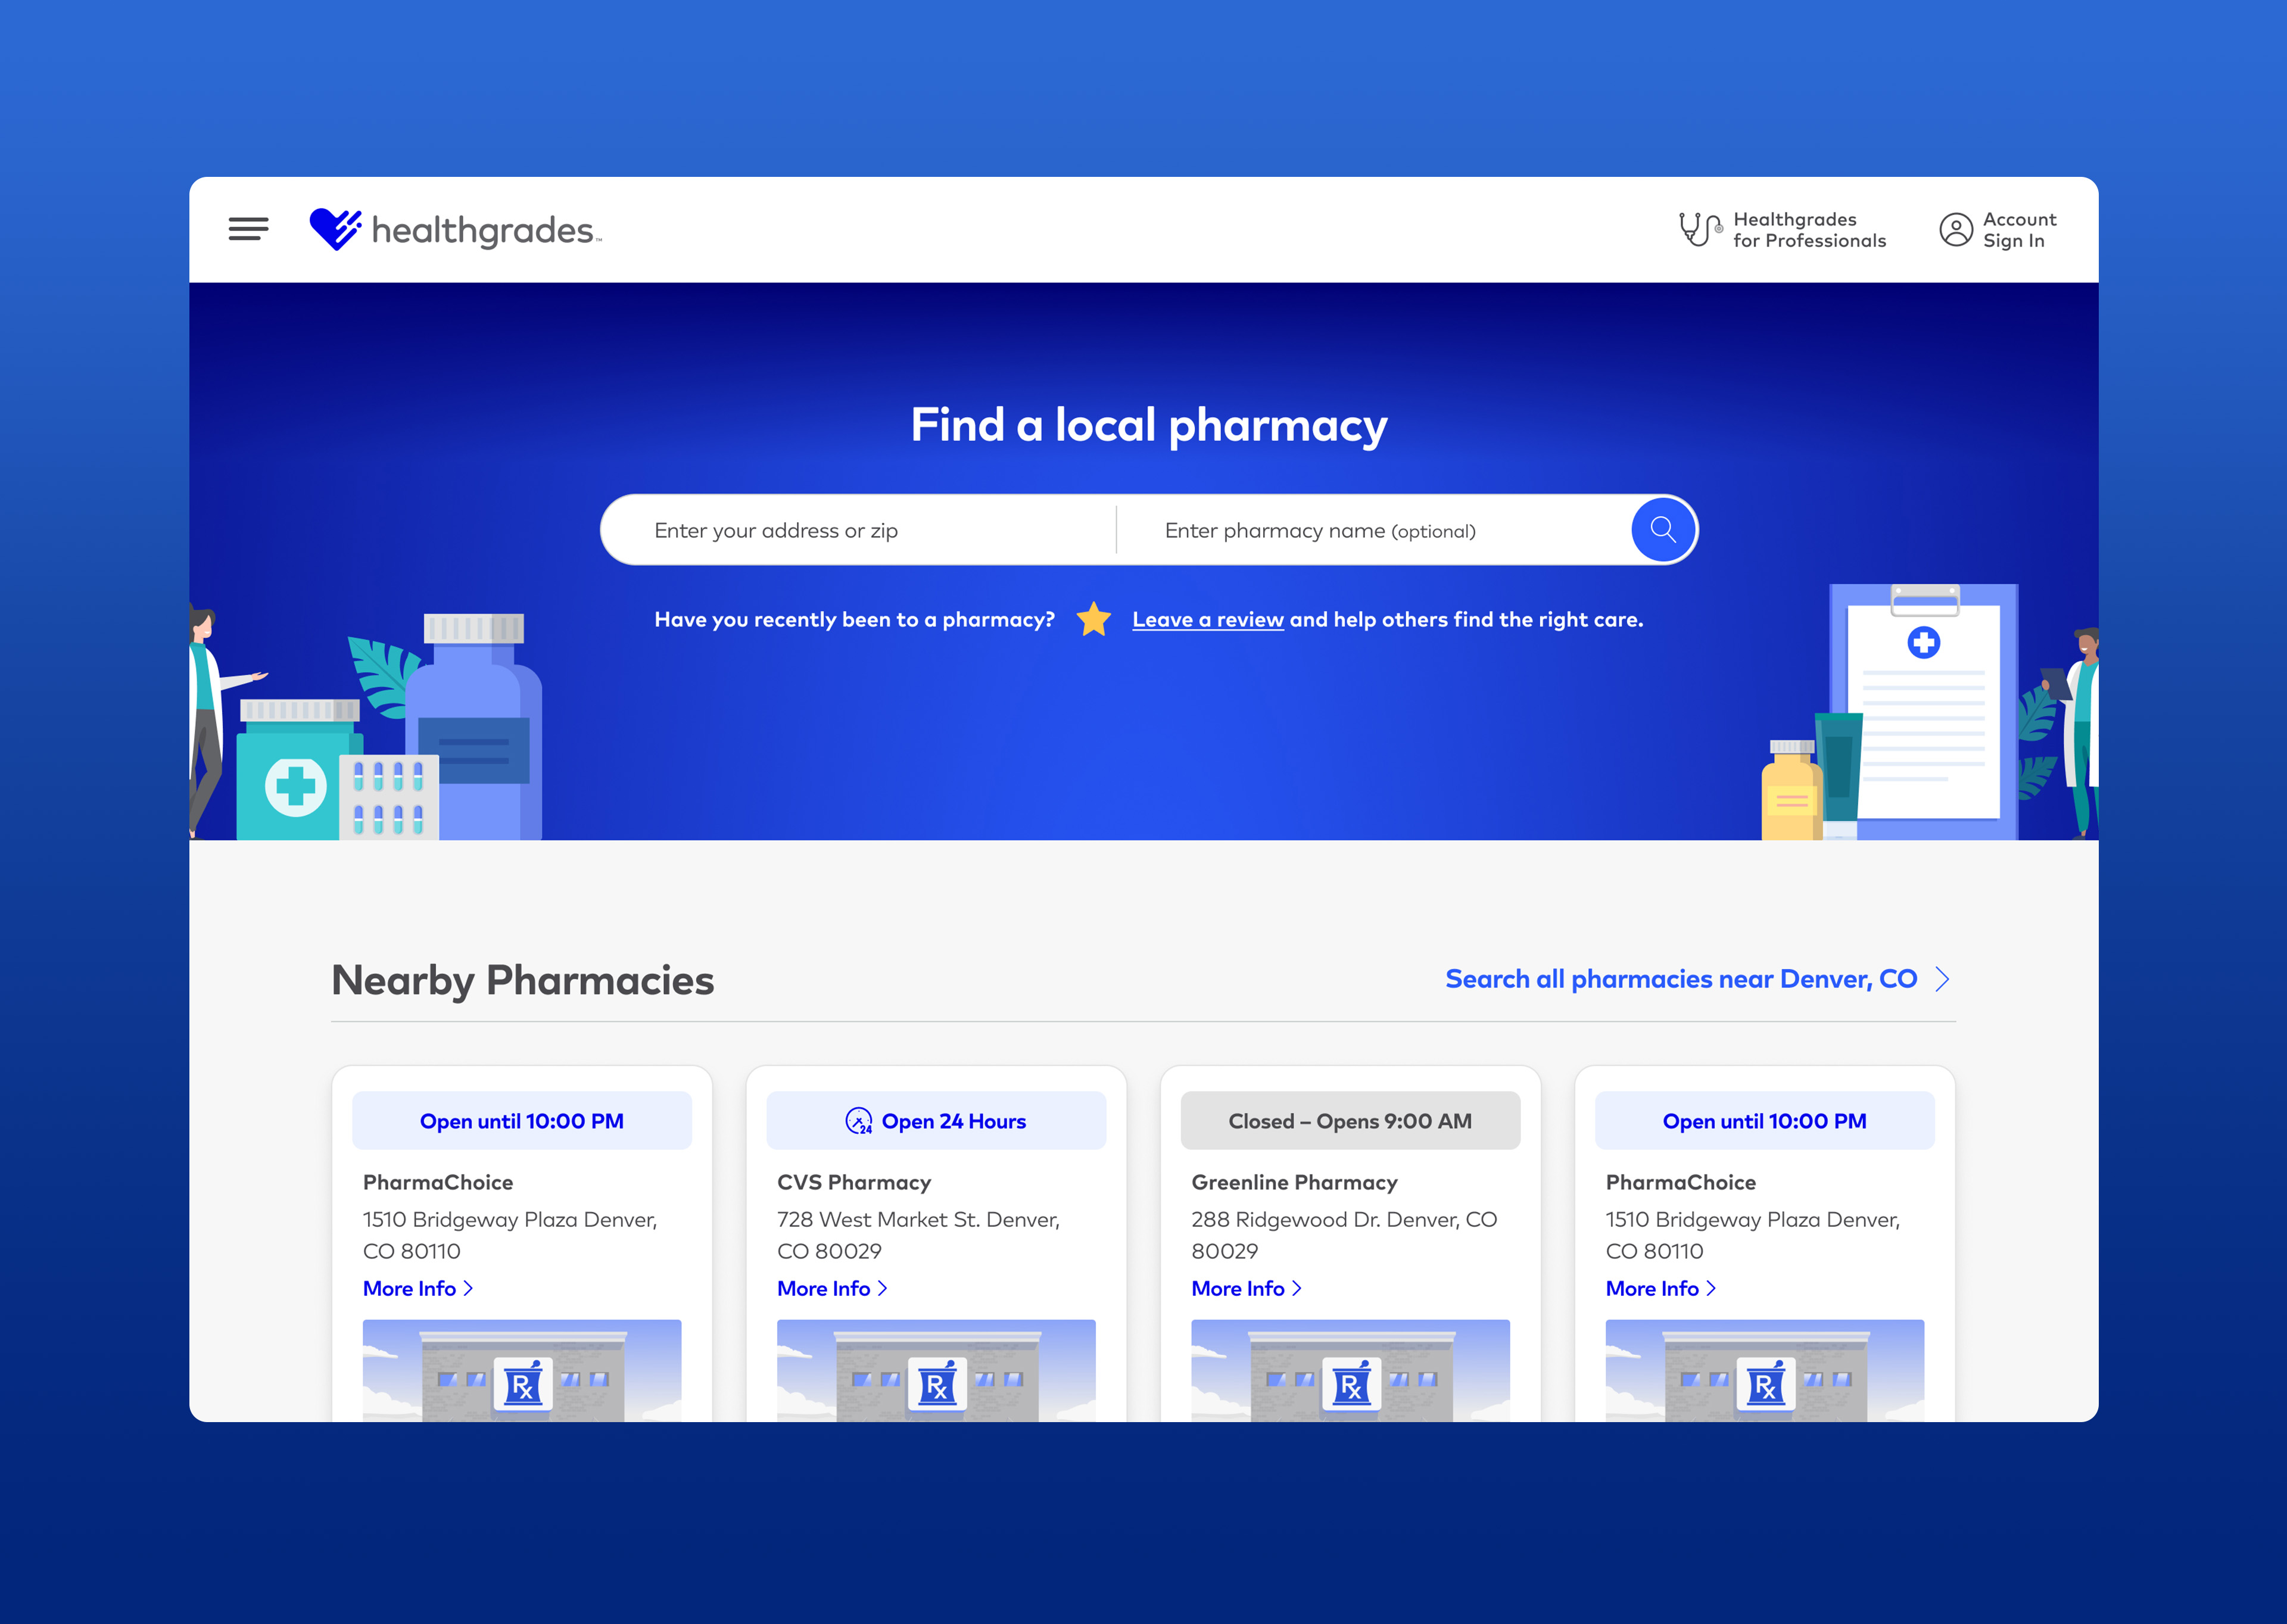Click chevron next to Search all pharmacies near Denver

pos(1942,979)
